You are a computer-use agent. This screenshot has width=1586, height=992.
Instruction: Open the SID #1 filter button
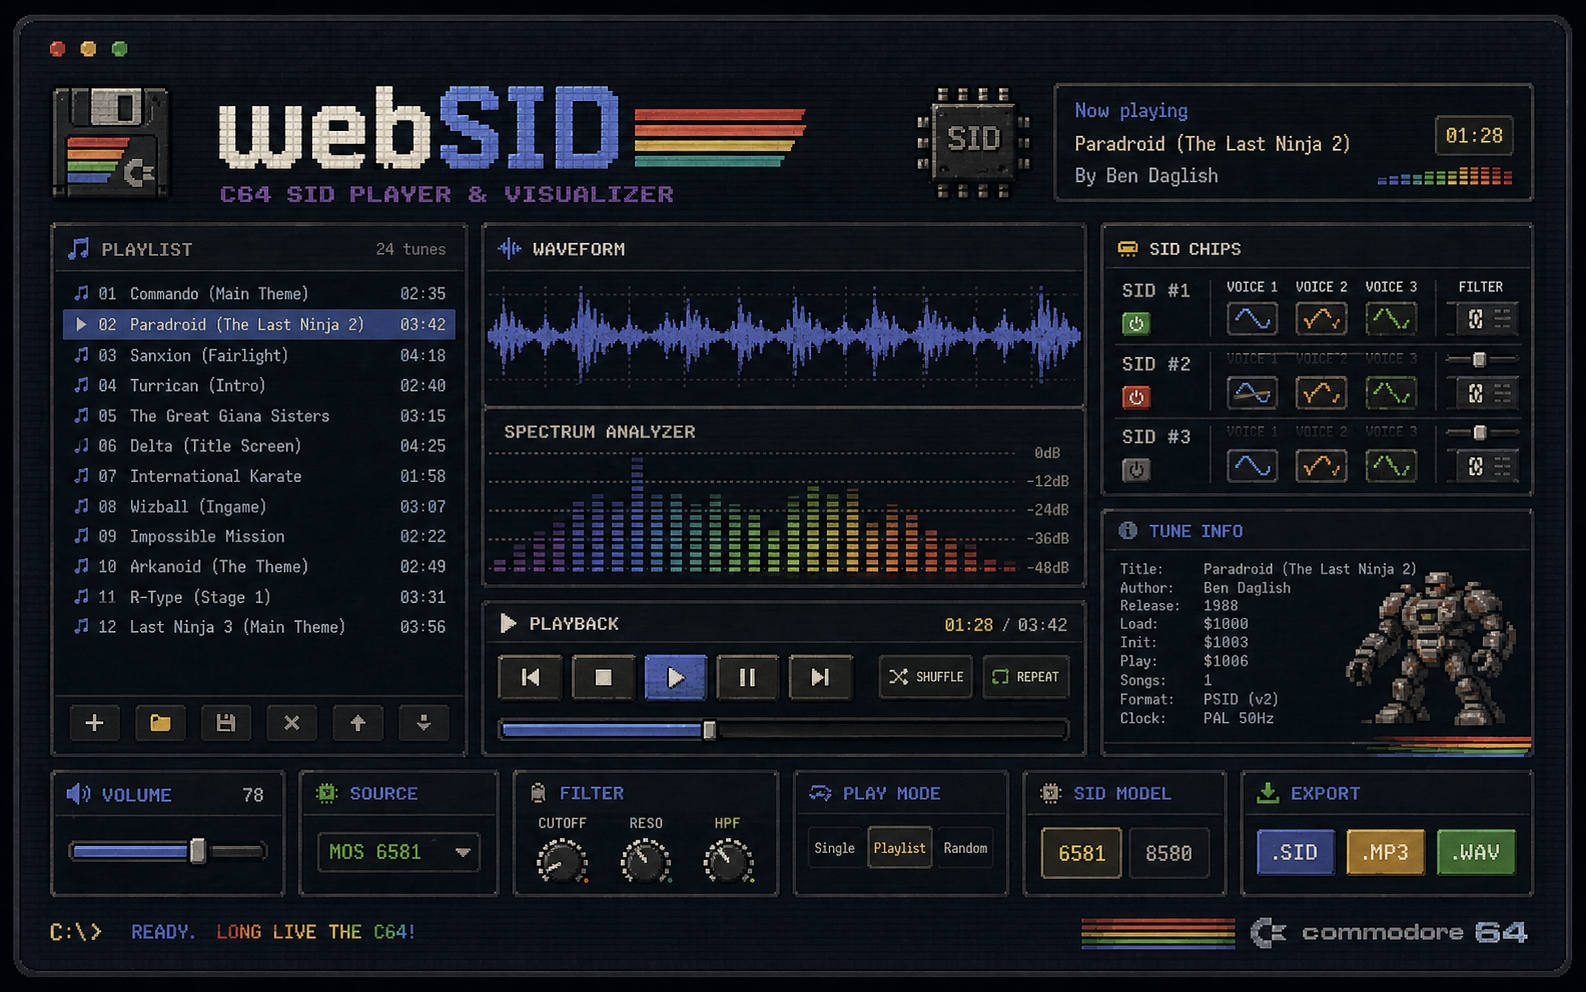pos(1483,319)
